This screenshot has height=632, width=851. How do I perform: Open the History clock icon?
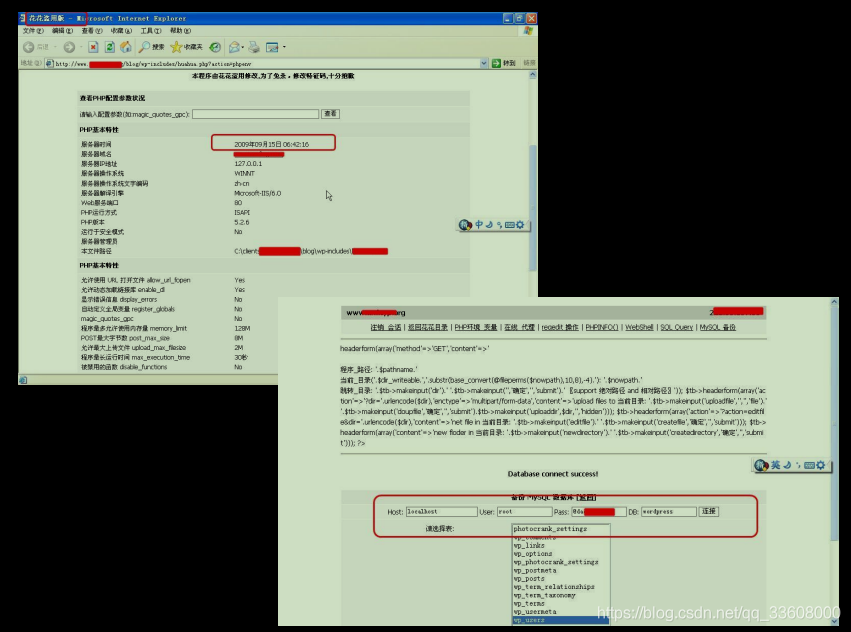click(215, 47)
